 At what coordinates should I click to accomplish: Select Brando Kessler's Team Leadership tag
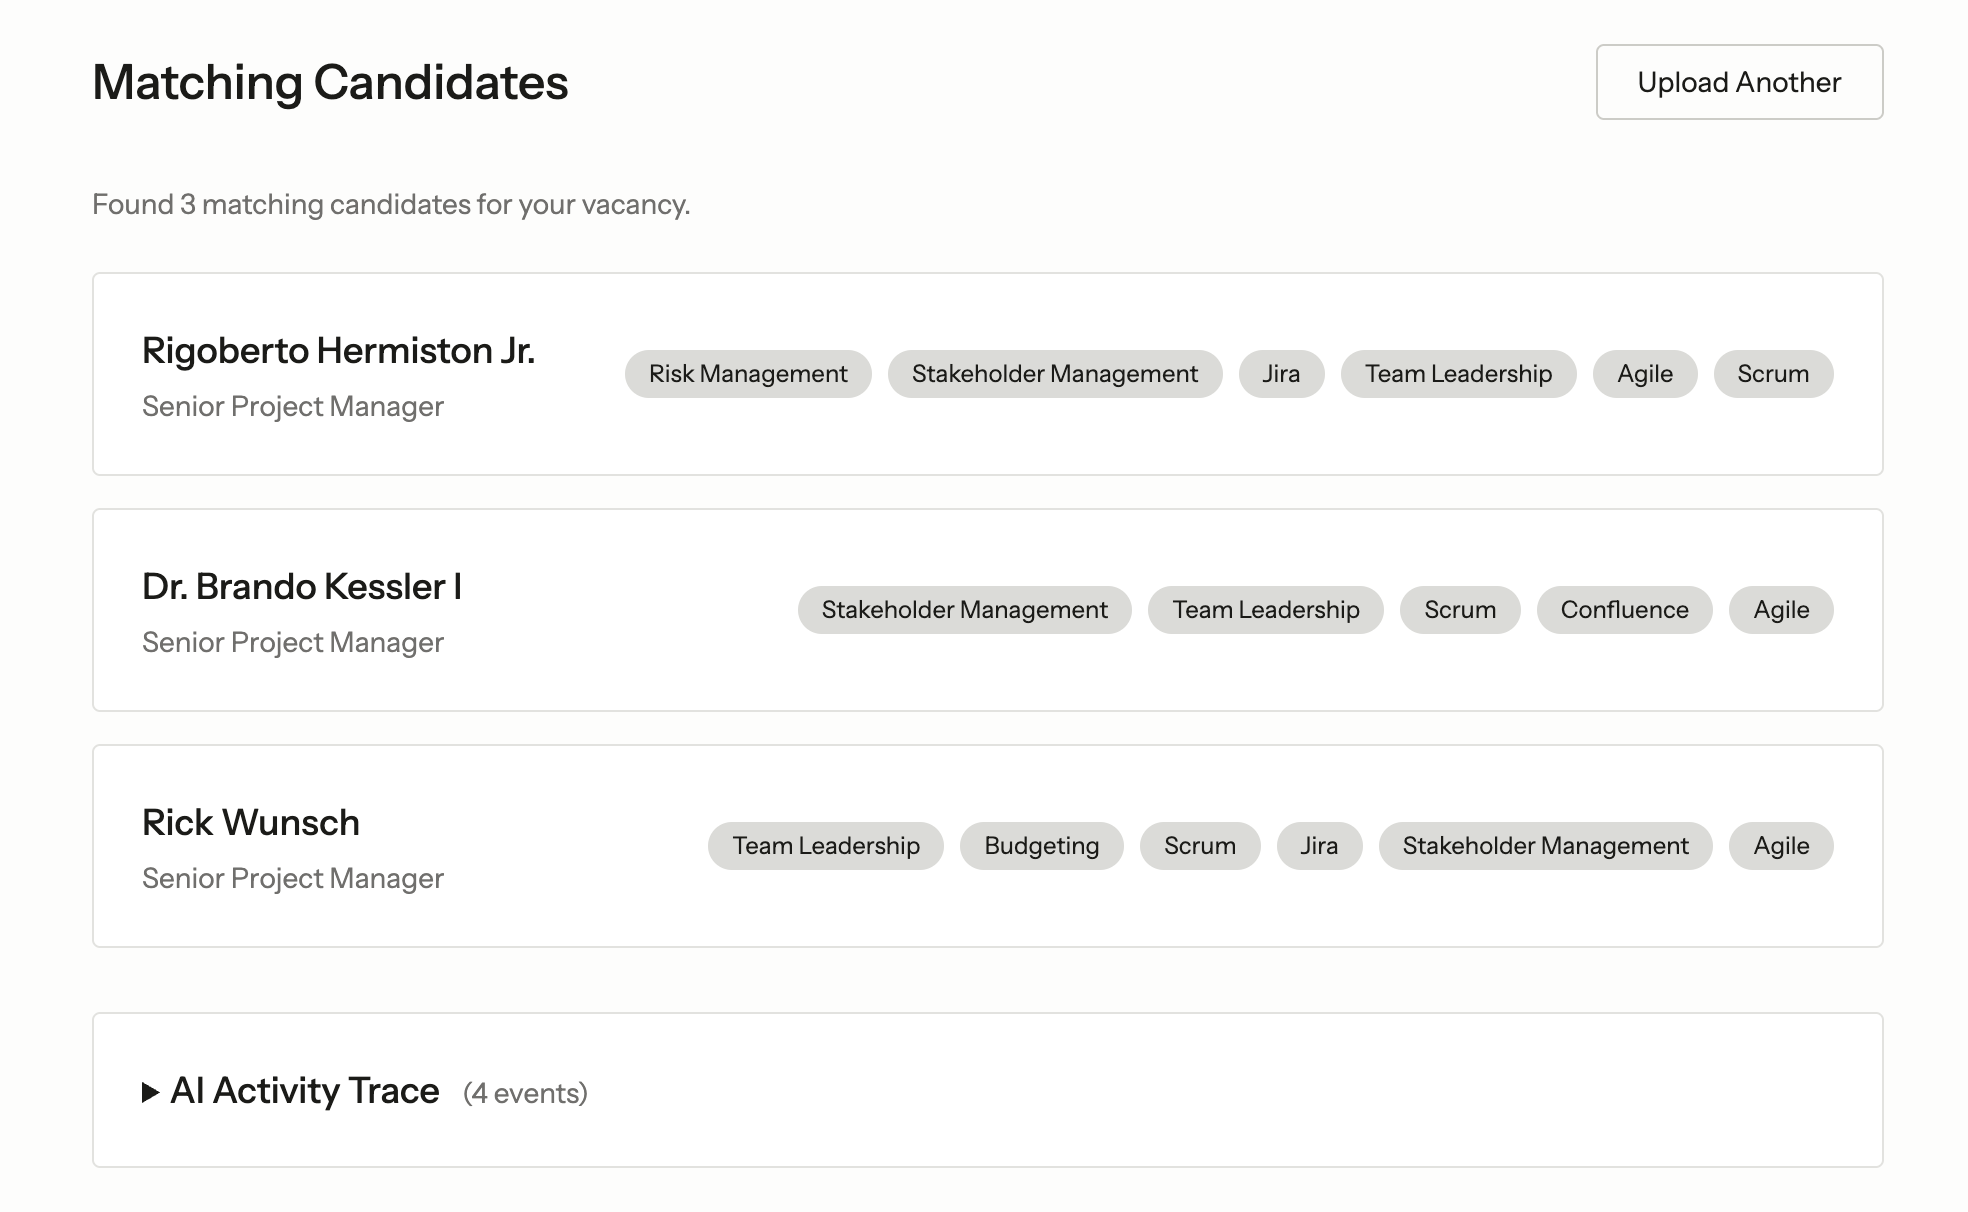[1265, 610]
